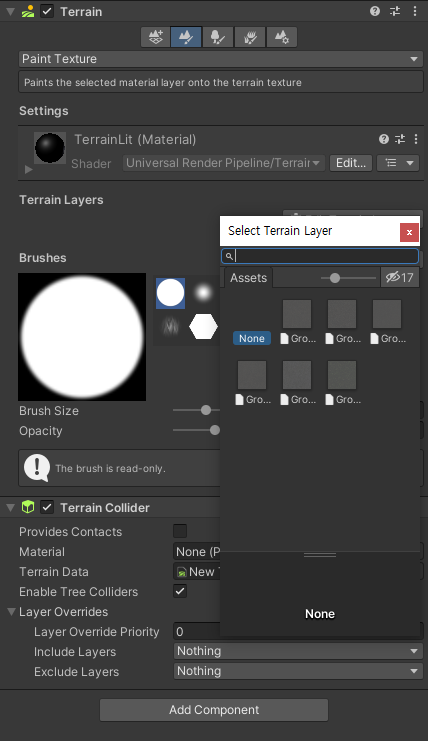428x741 pixels.
Task: Open the Exclude Layers dropdown
Action: (x=298, y=671)
